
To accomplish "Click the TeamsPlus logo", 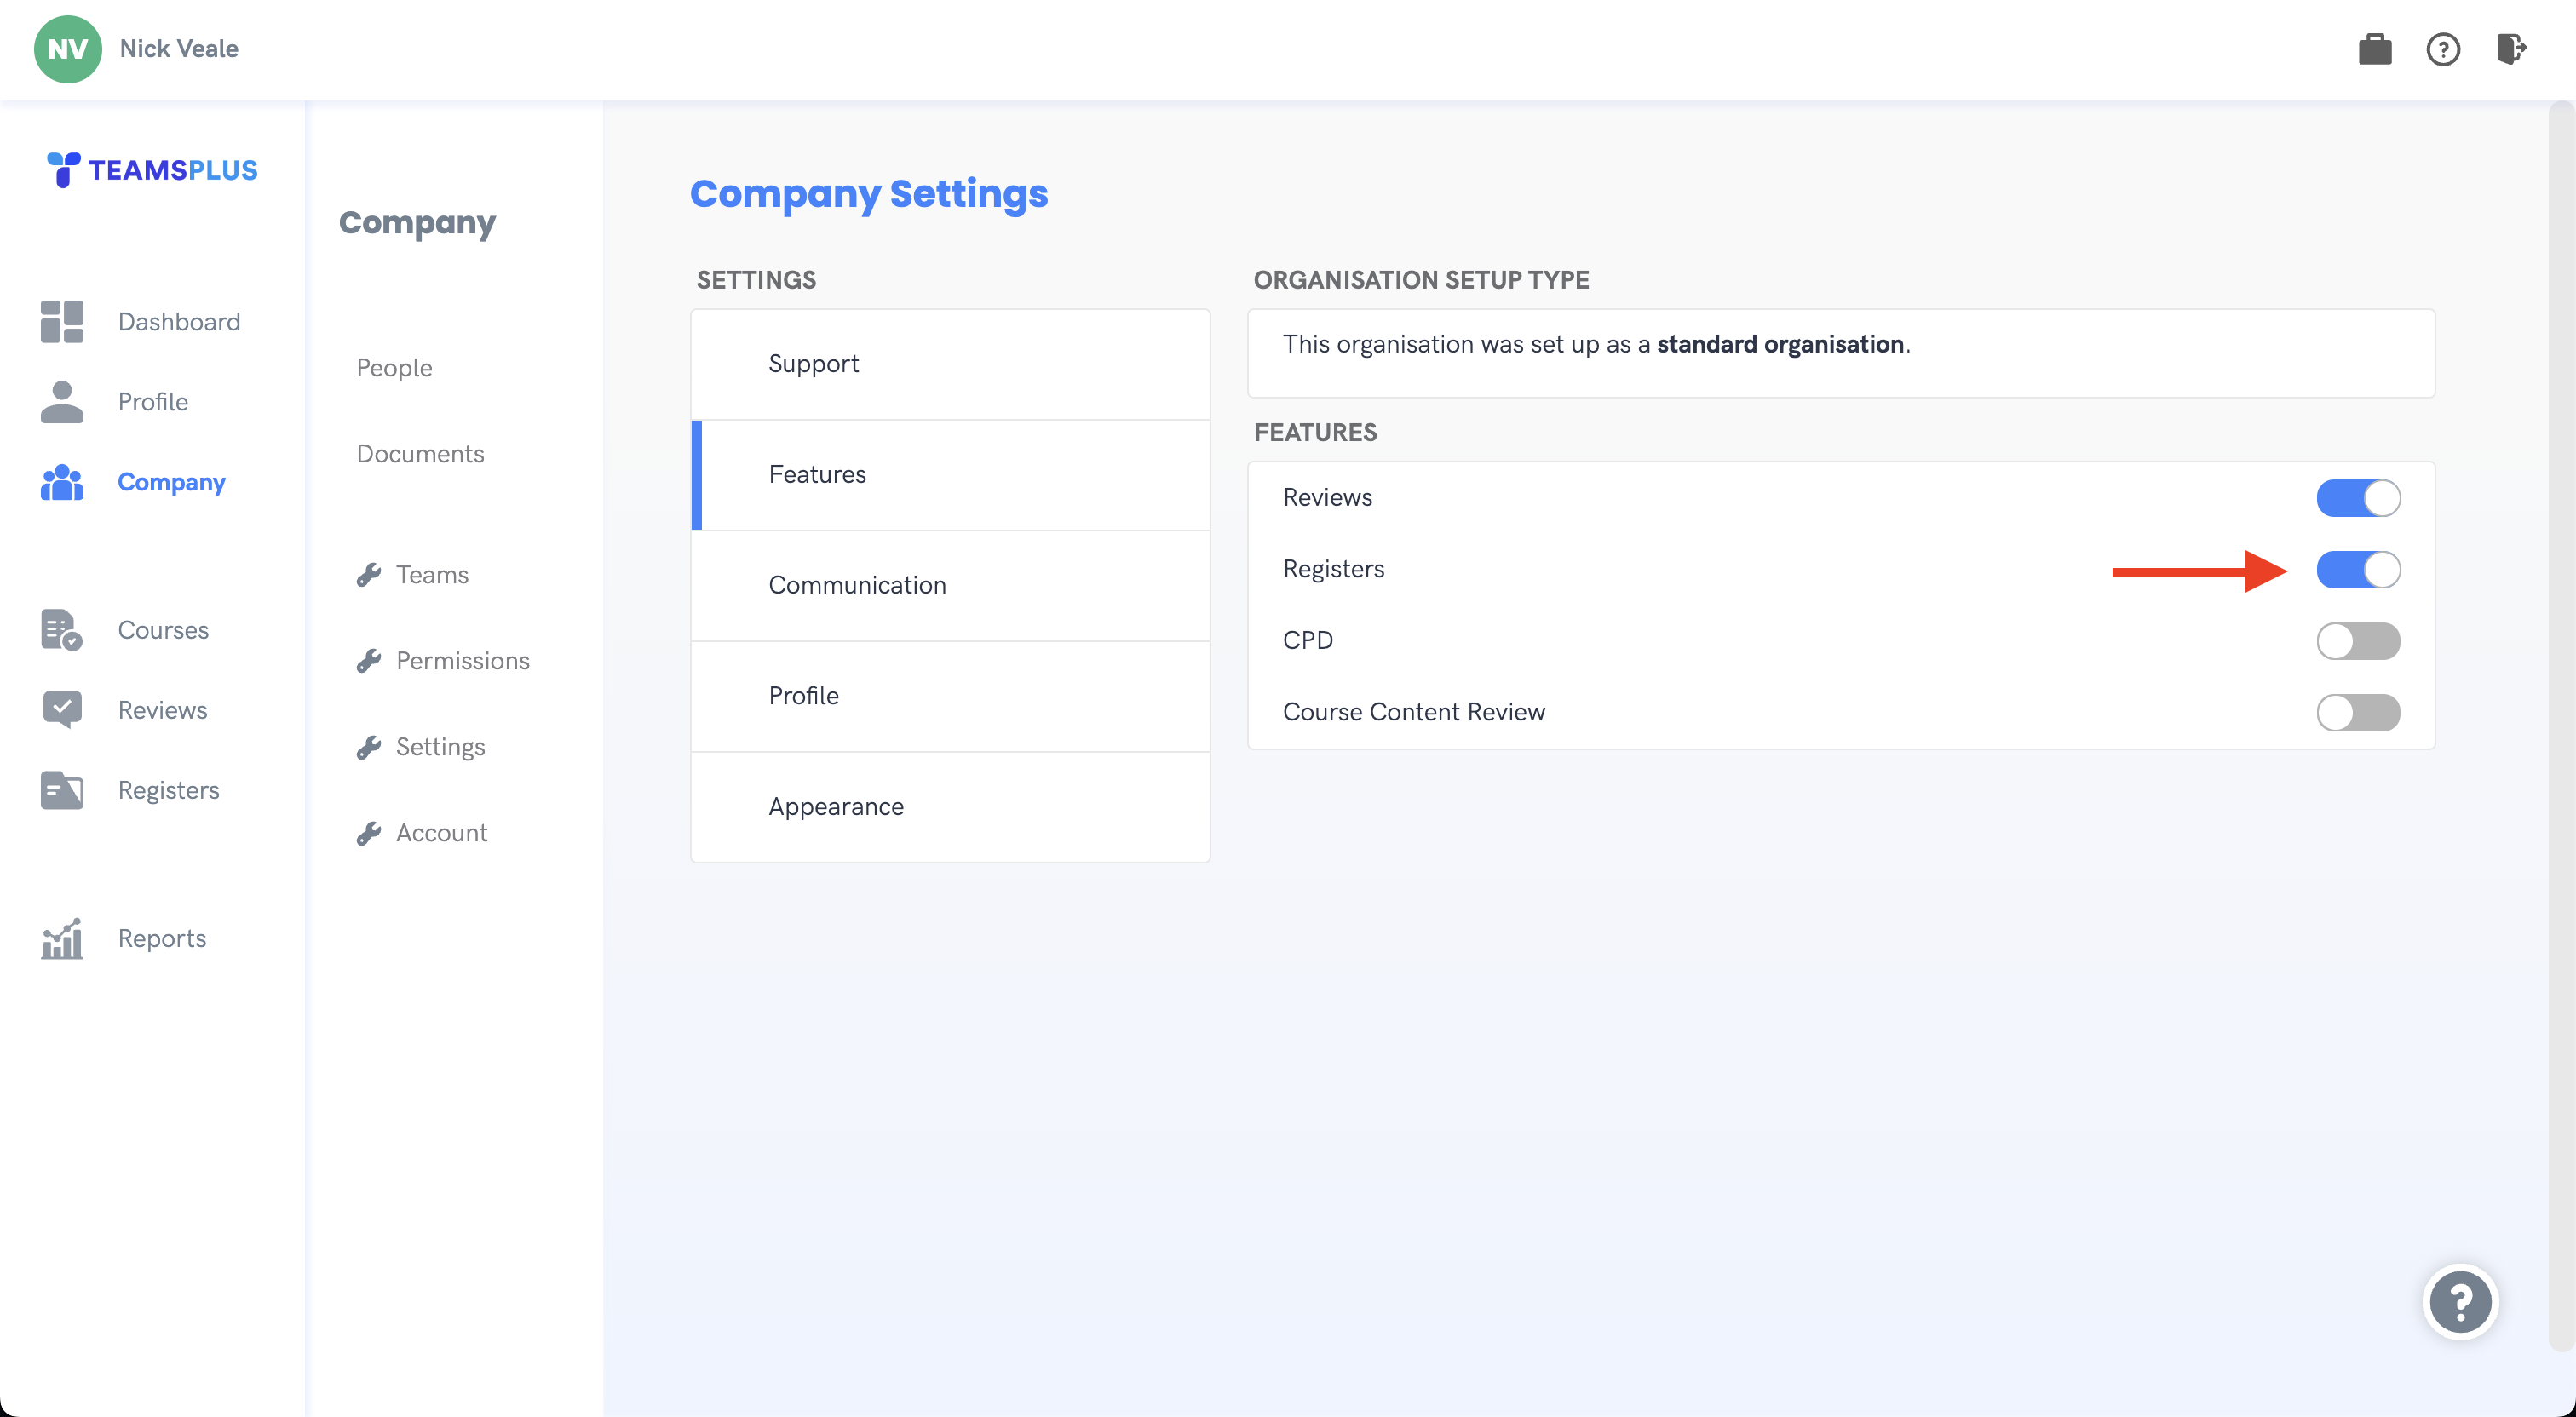I will click(x=152, y=170).
